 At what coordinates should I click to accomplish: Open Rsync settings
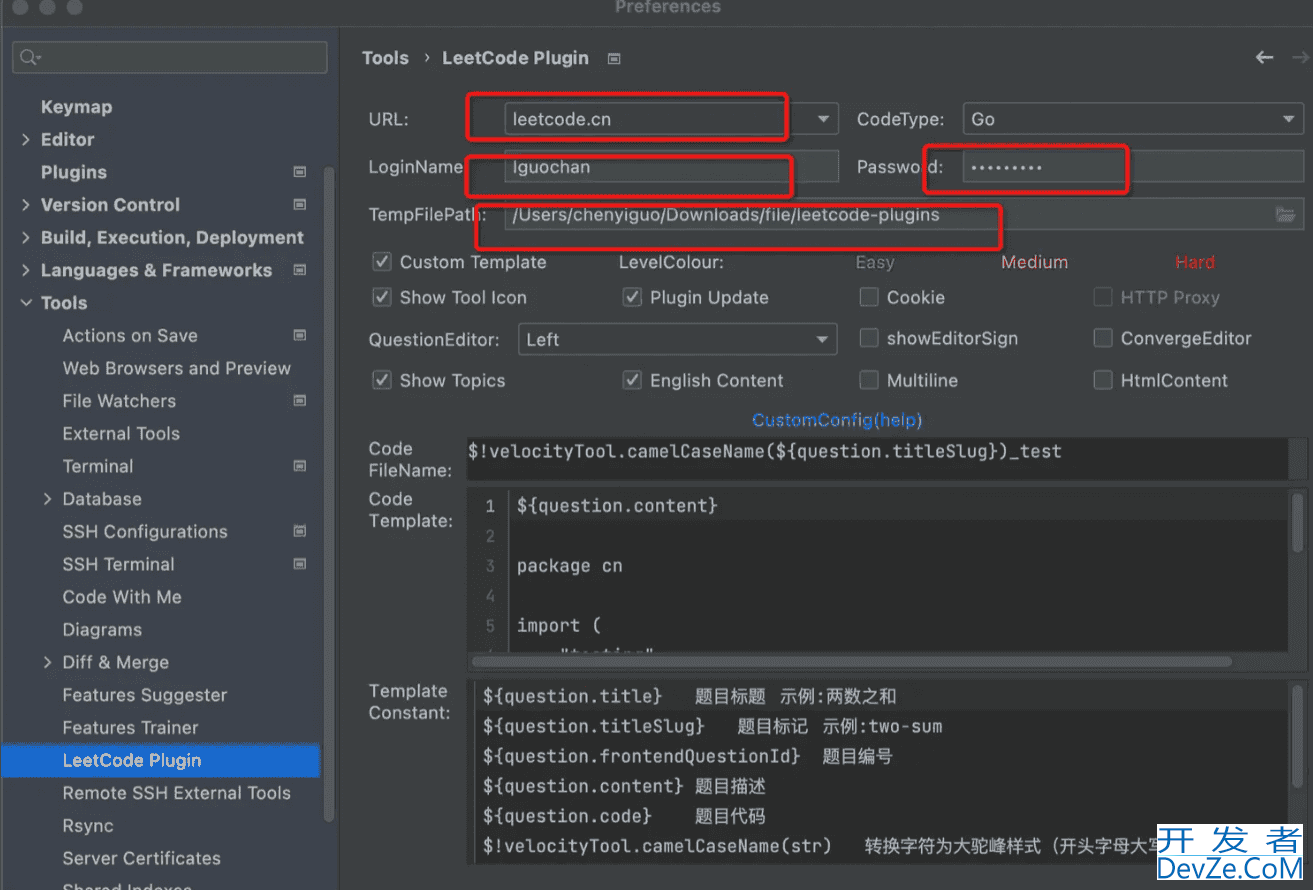pos(88,826)
